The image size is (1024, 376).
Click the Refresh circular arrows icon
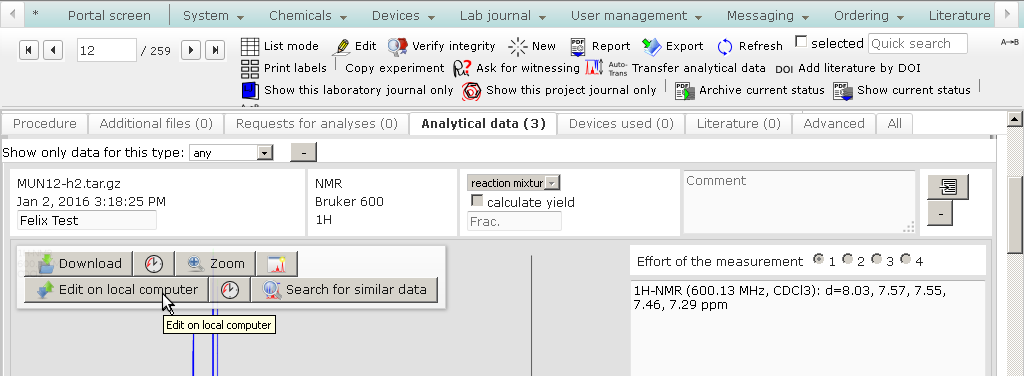(725, 46)
